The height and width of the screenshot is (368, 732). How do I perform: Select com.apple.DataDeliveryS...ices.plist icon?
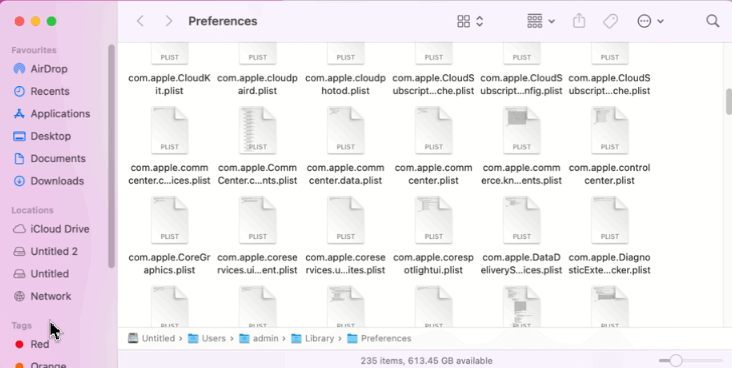521,220
